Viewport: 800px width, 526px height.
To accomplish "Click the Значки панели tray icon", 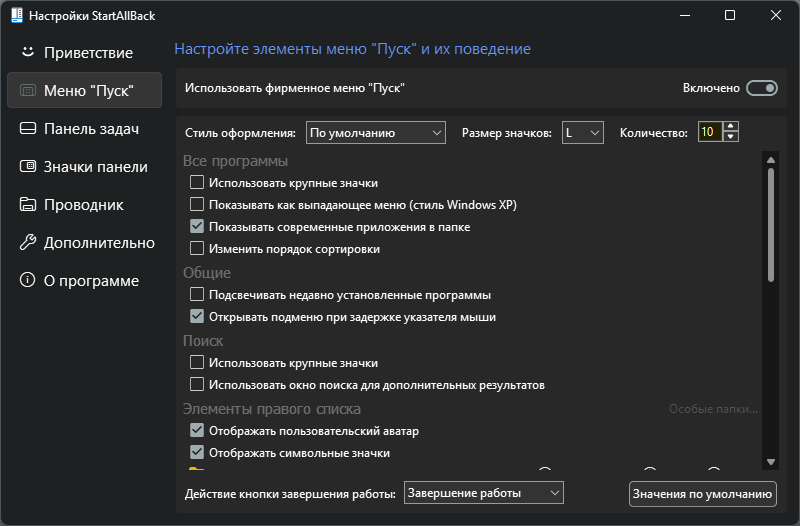I will [x=28, y=166].
